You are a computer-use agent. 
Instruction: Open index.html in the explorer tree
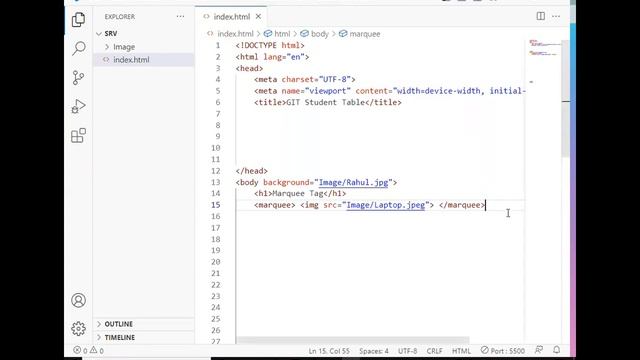pos(144,60)
